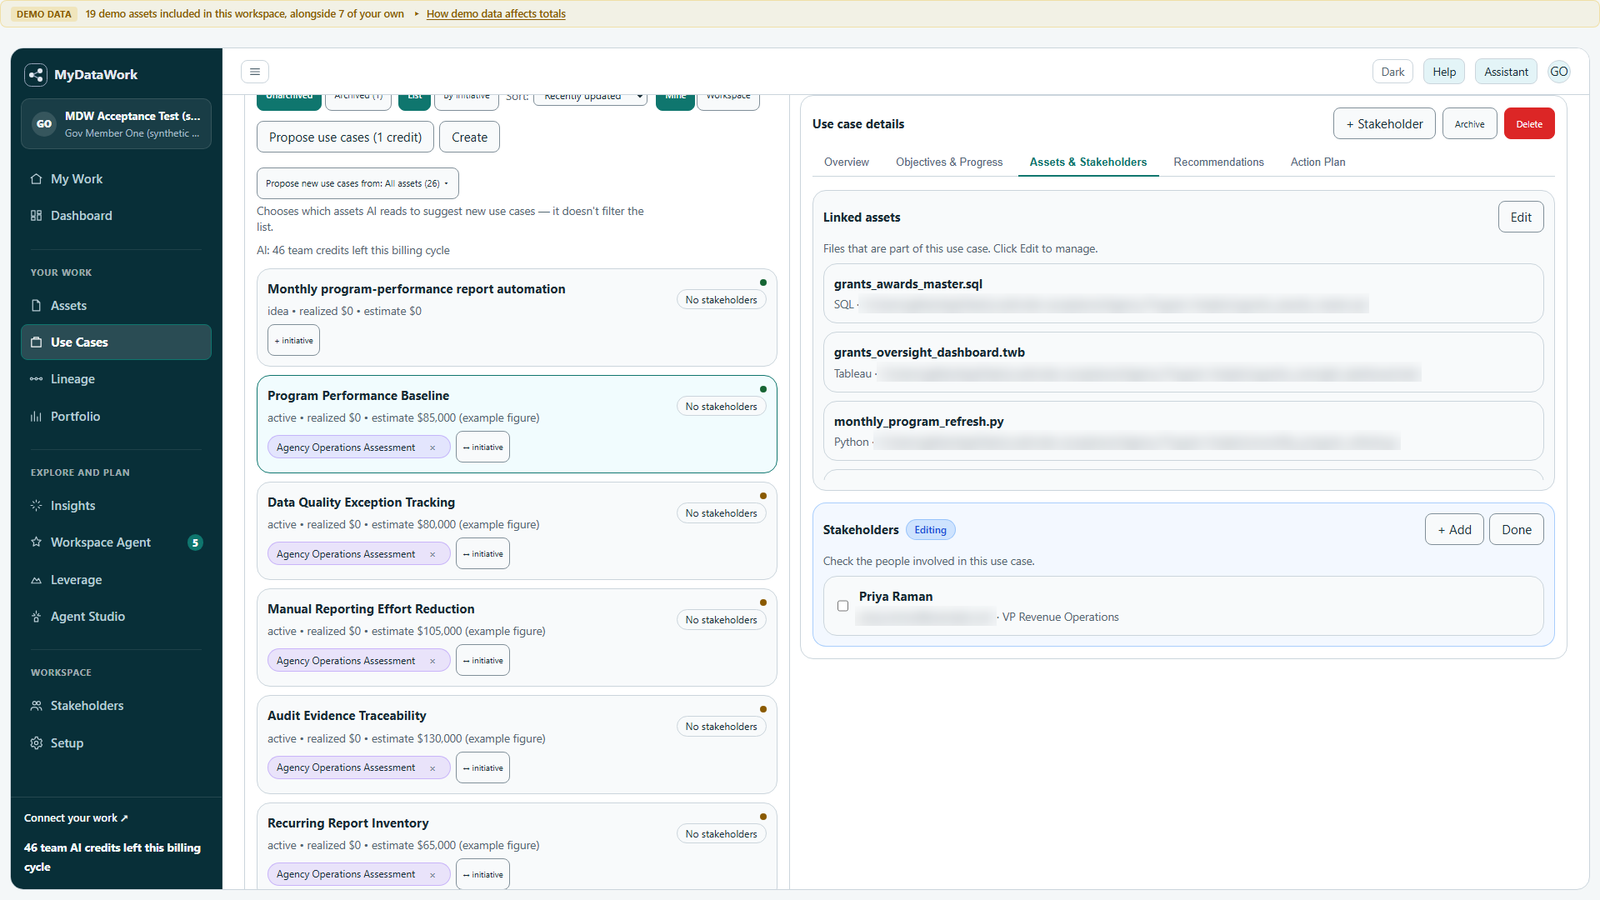1600x900 pixels.
Task: Open GO user avatar menu
Action: pos(1559,72)
